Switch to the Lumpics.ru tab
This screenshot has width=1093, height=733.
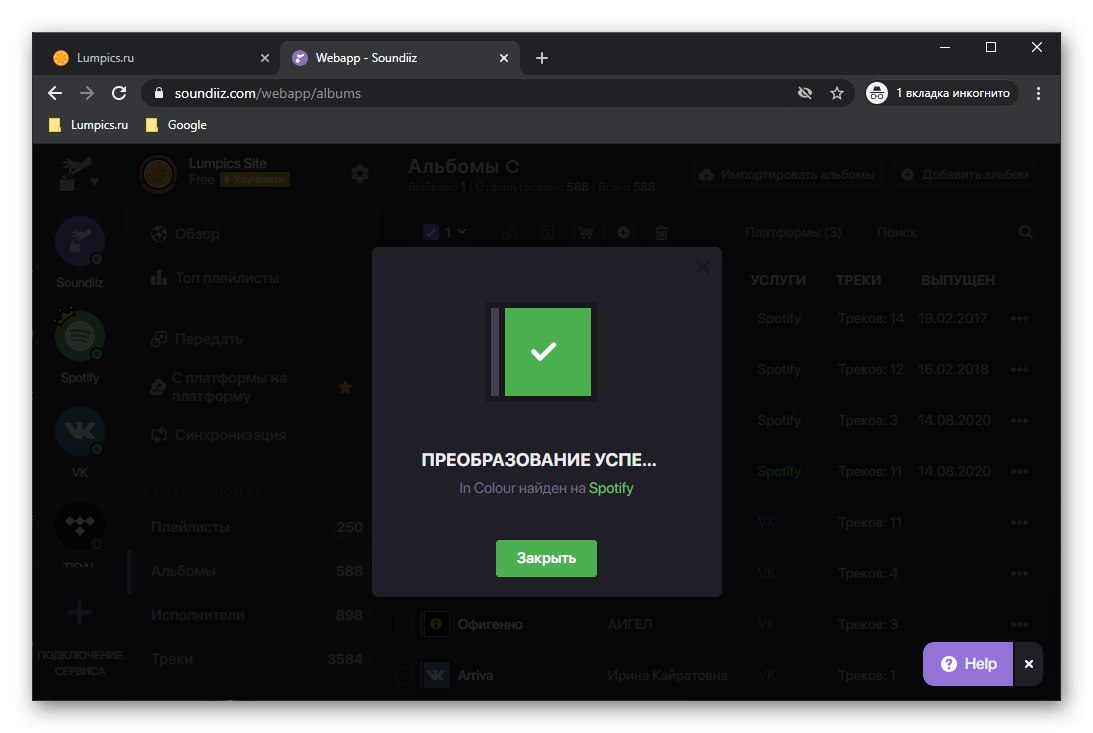[157, 58]
